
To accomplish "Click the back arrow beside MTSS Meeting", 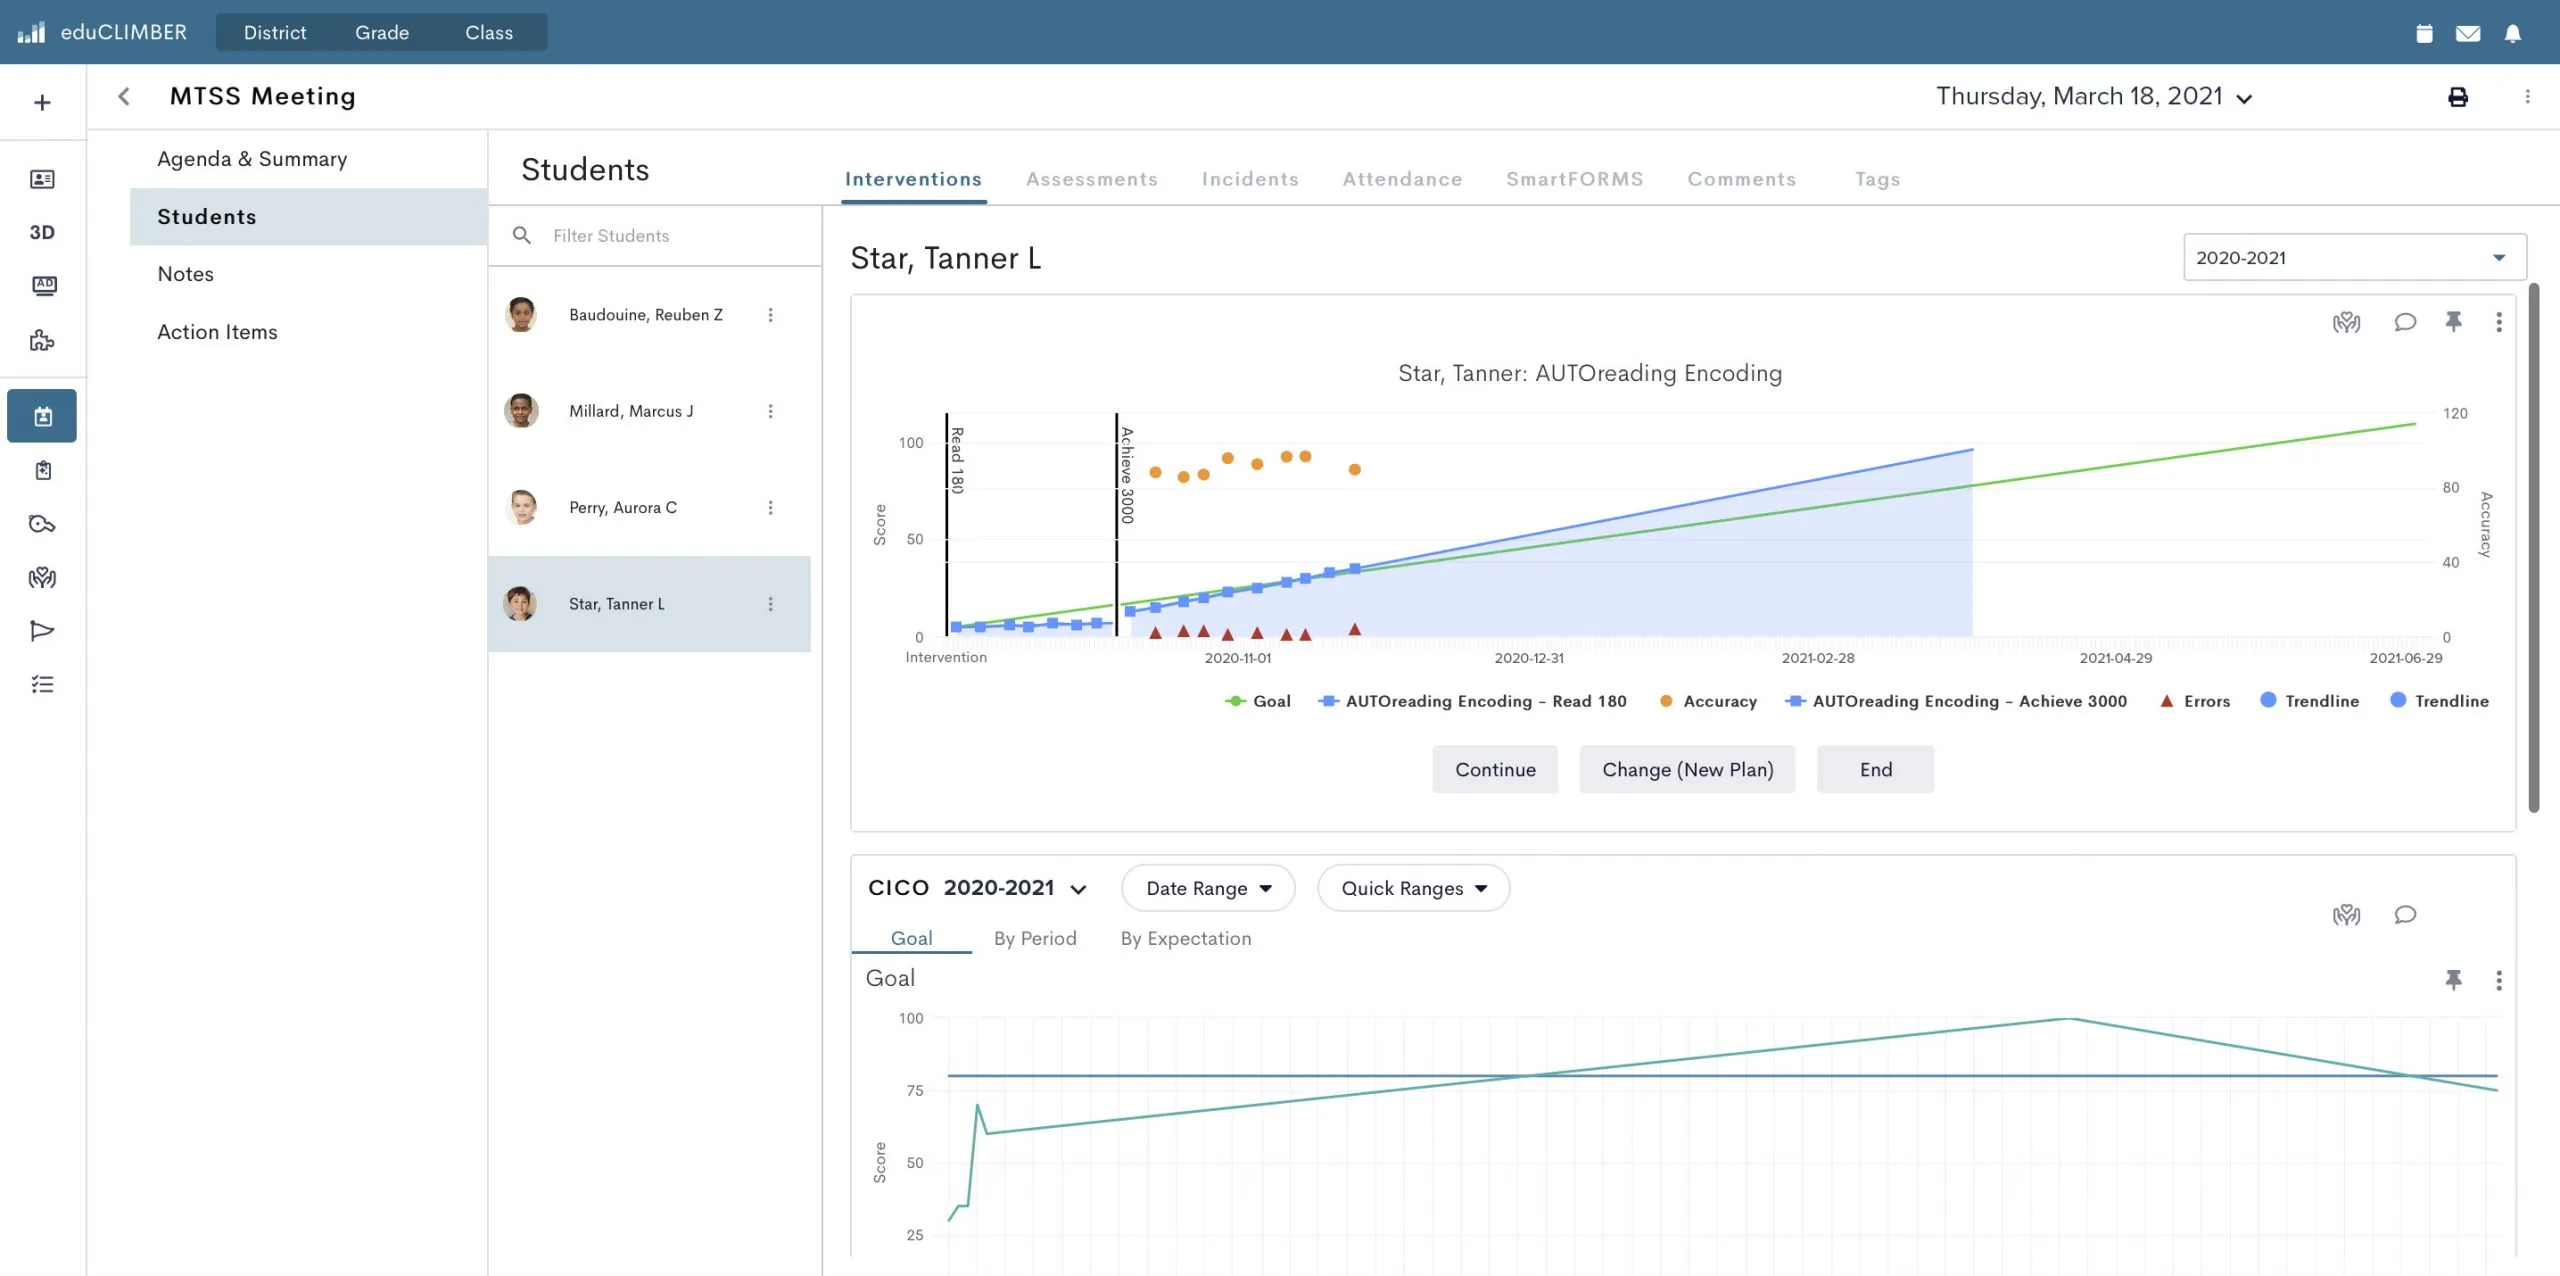I will 124,96.
